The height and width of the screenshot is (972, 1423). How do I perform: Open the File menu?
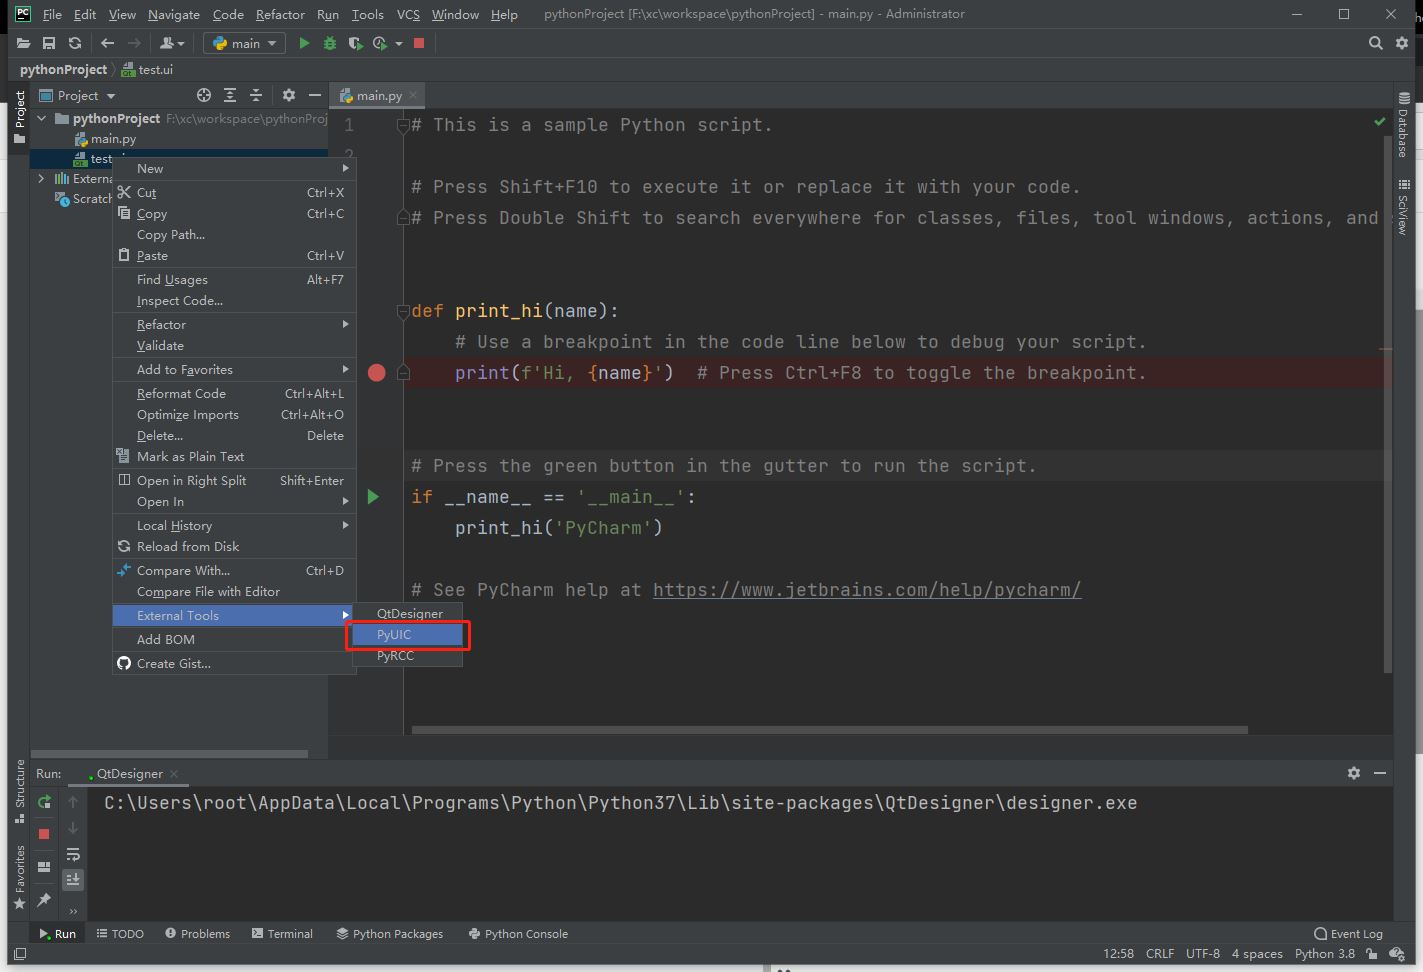click(52, 14)
